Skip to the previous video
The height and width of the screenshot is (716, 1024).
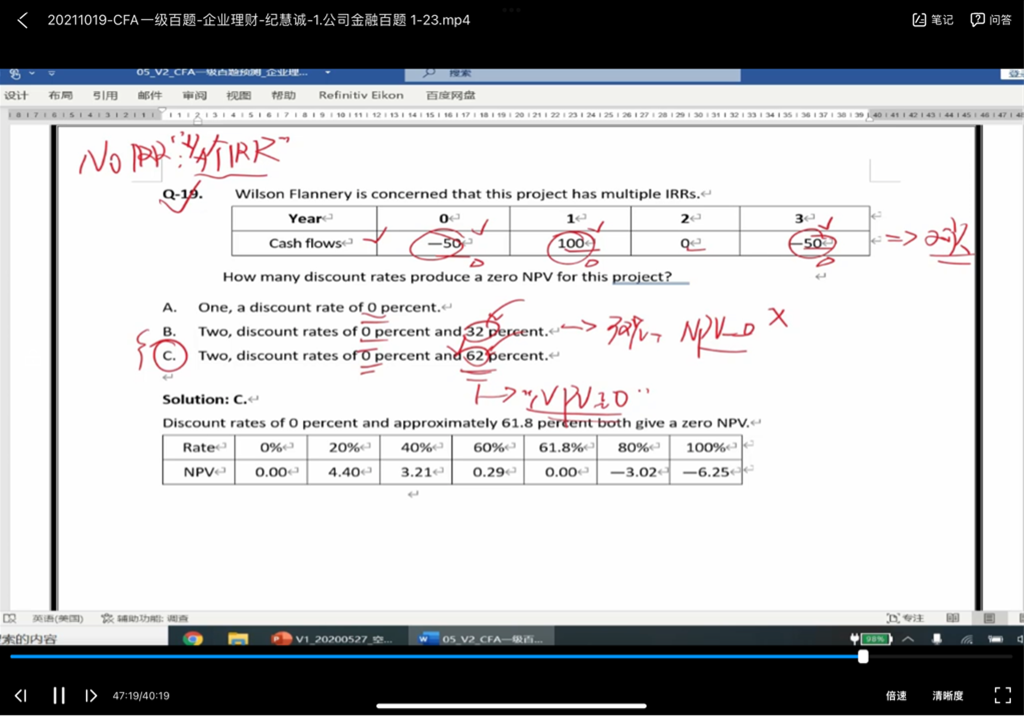21,696
